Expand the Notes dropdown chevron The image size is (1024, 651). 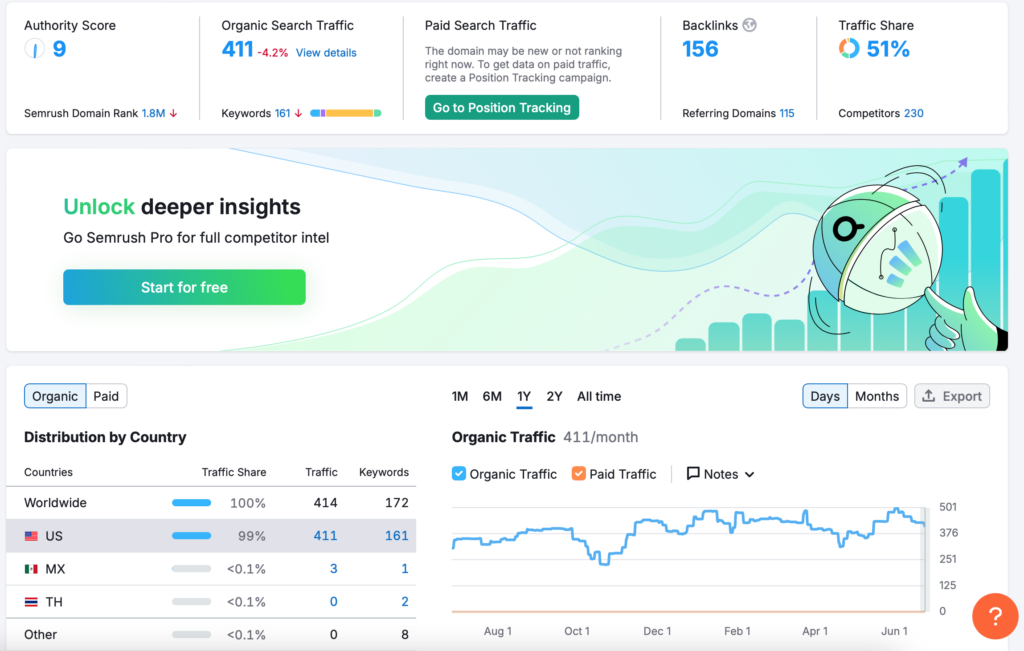[749, 475]
